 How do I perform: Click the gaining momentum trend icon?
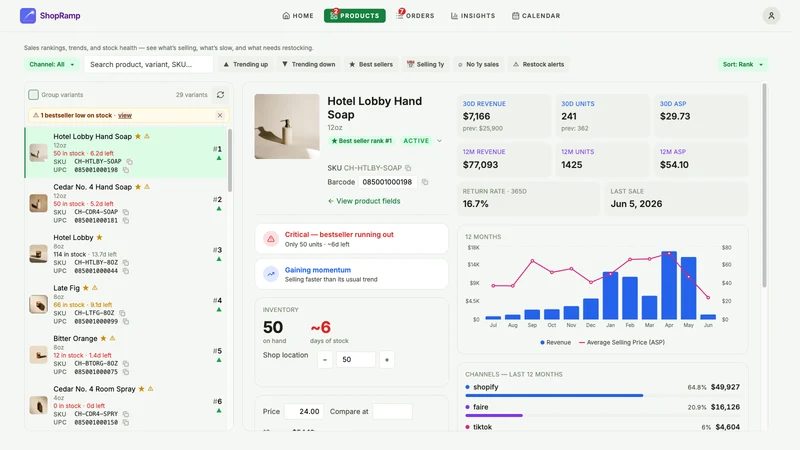pyautogui.click(x=271, y=274)
